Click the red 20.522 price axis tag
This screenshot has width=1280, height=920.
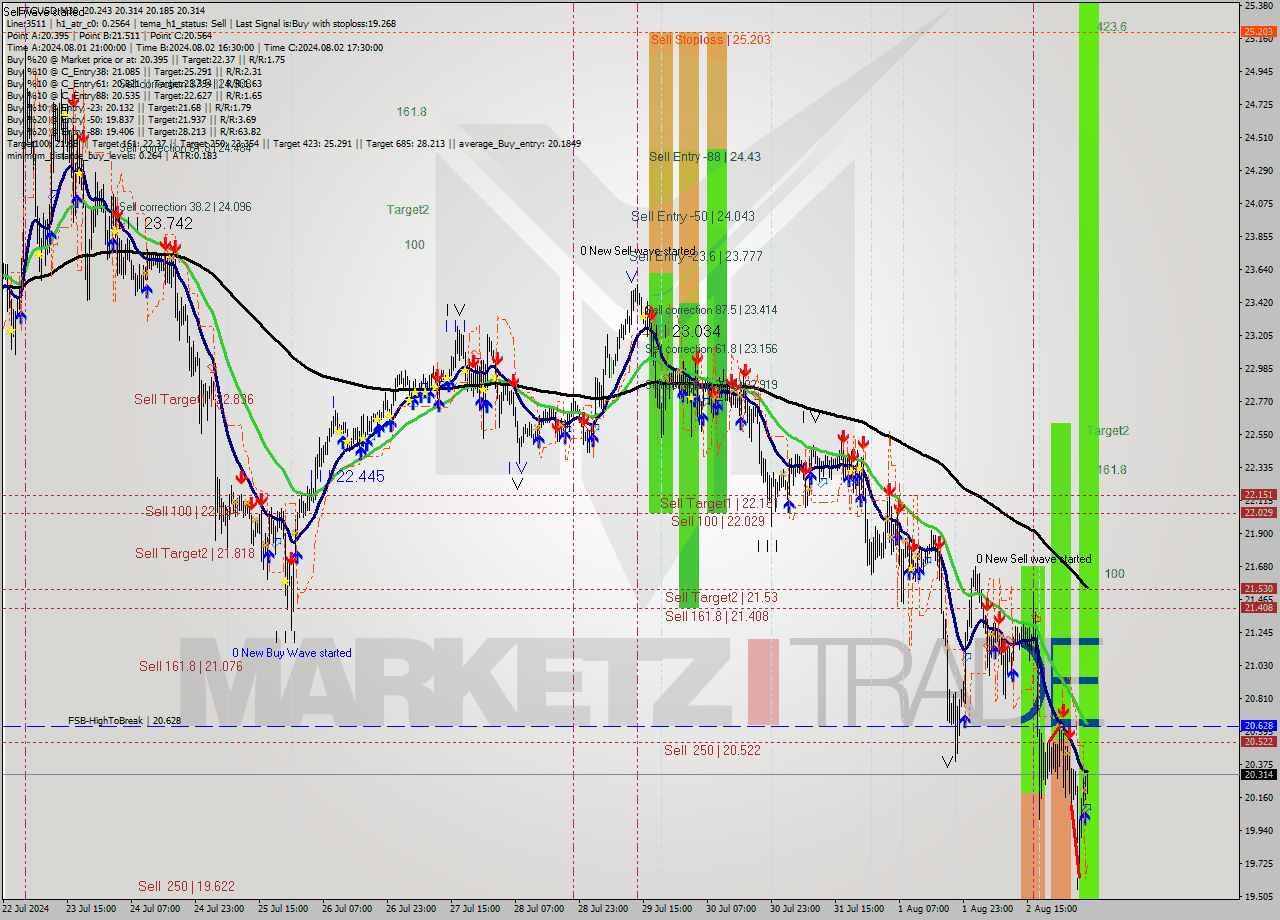(x=1258, y=741)
